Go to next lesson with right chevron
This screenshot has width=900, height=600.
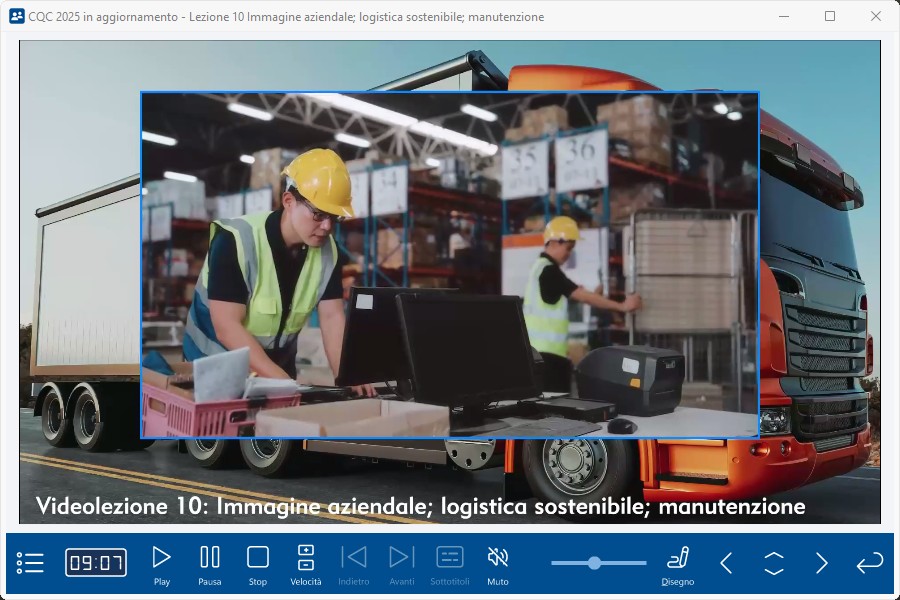(822, 563)
